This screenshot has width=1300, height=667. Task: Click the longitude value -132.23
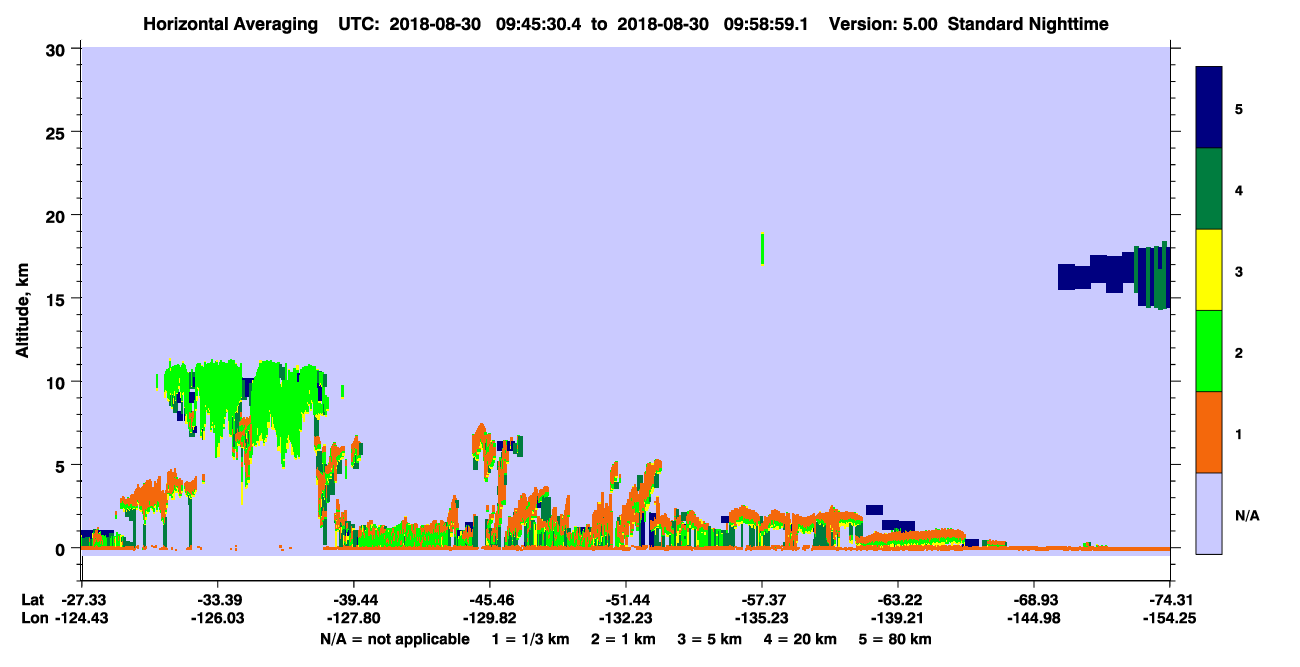click(x=625, y=618)
